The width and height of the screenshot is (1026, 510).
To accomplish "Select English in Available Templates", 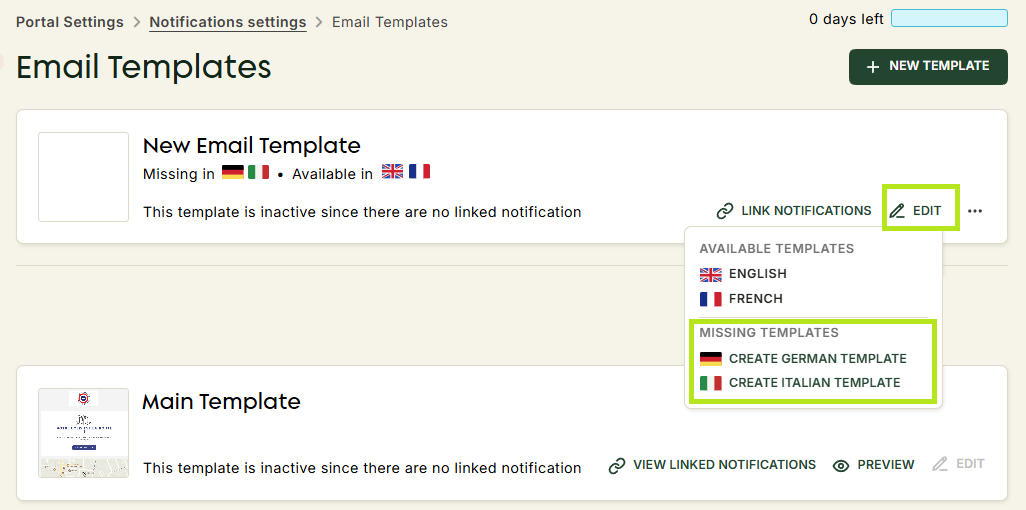I will pos(743,274).
